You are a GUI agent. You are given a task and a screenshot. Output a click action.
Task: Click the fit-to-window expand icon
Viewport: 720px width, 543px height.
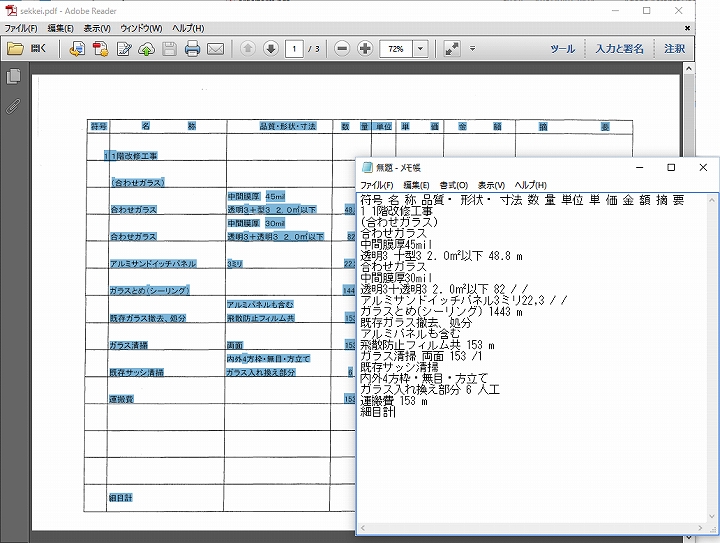(452, 49)
